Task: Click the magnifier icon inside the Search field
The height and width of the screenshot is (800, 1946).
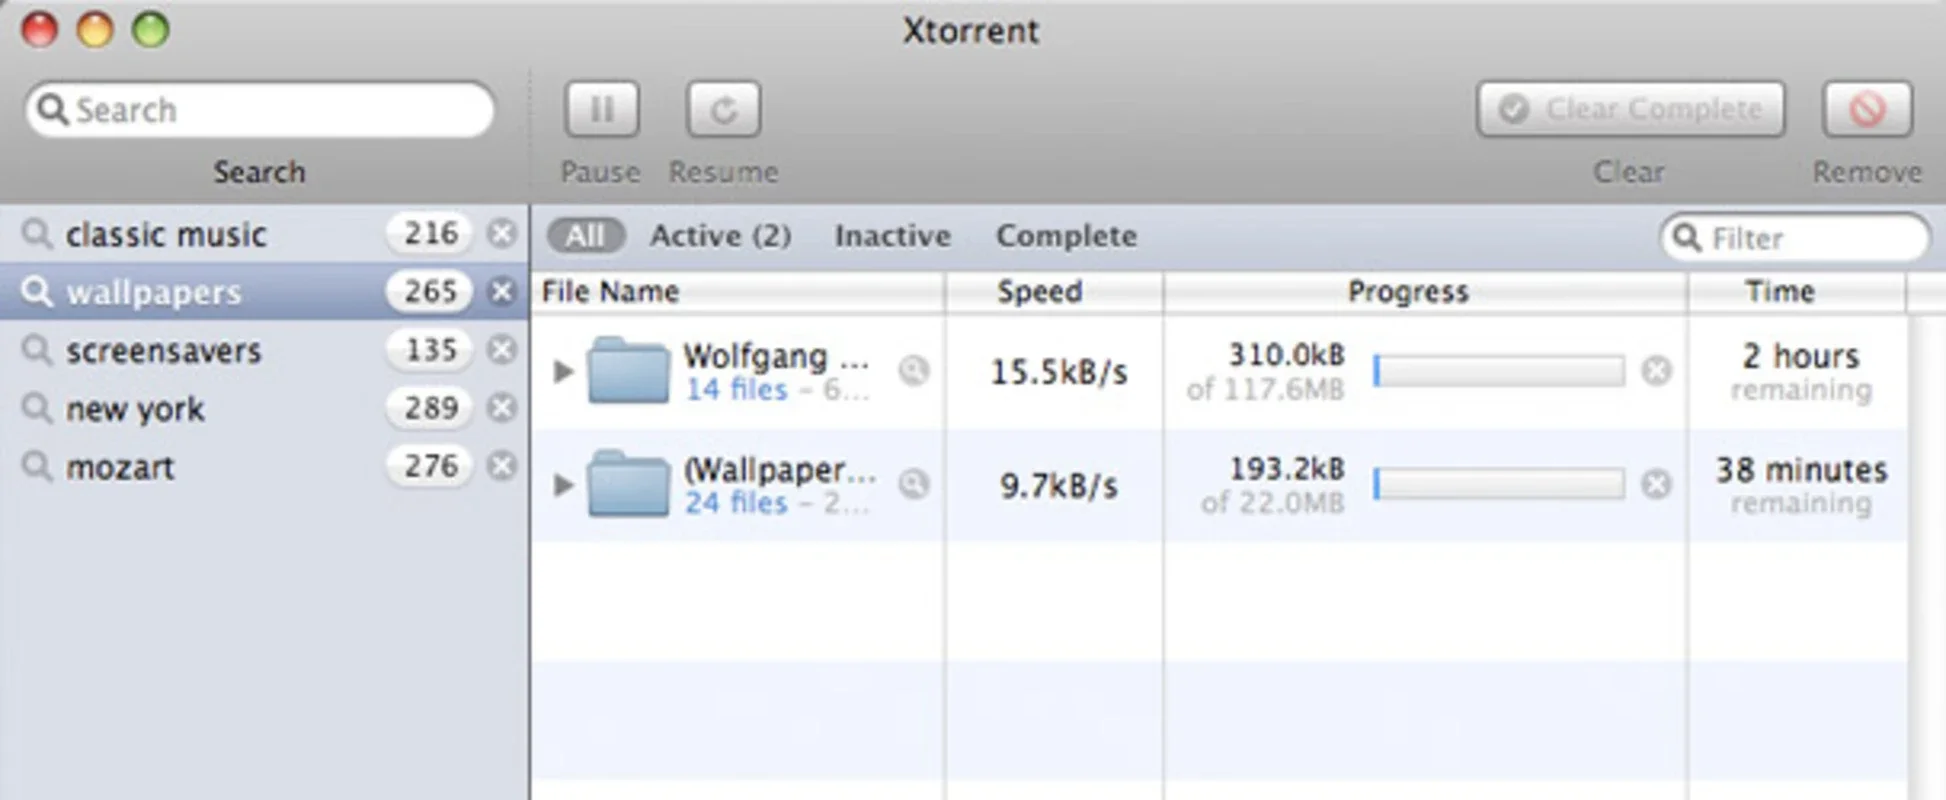Action: point(52,110)
